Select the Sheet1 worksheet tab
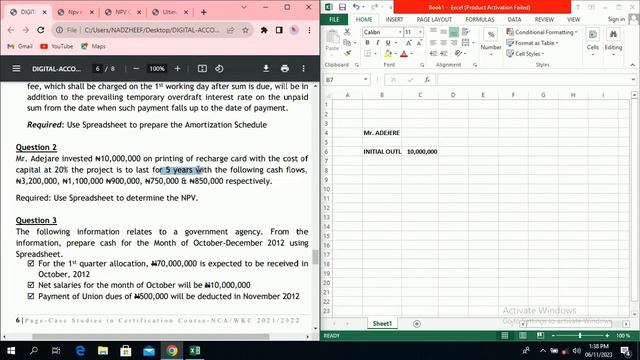Image resolution: width=640 pixels, height=360 pixels. click(x=382, y=323)
